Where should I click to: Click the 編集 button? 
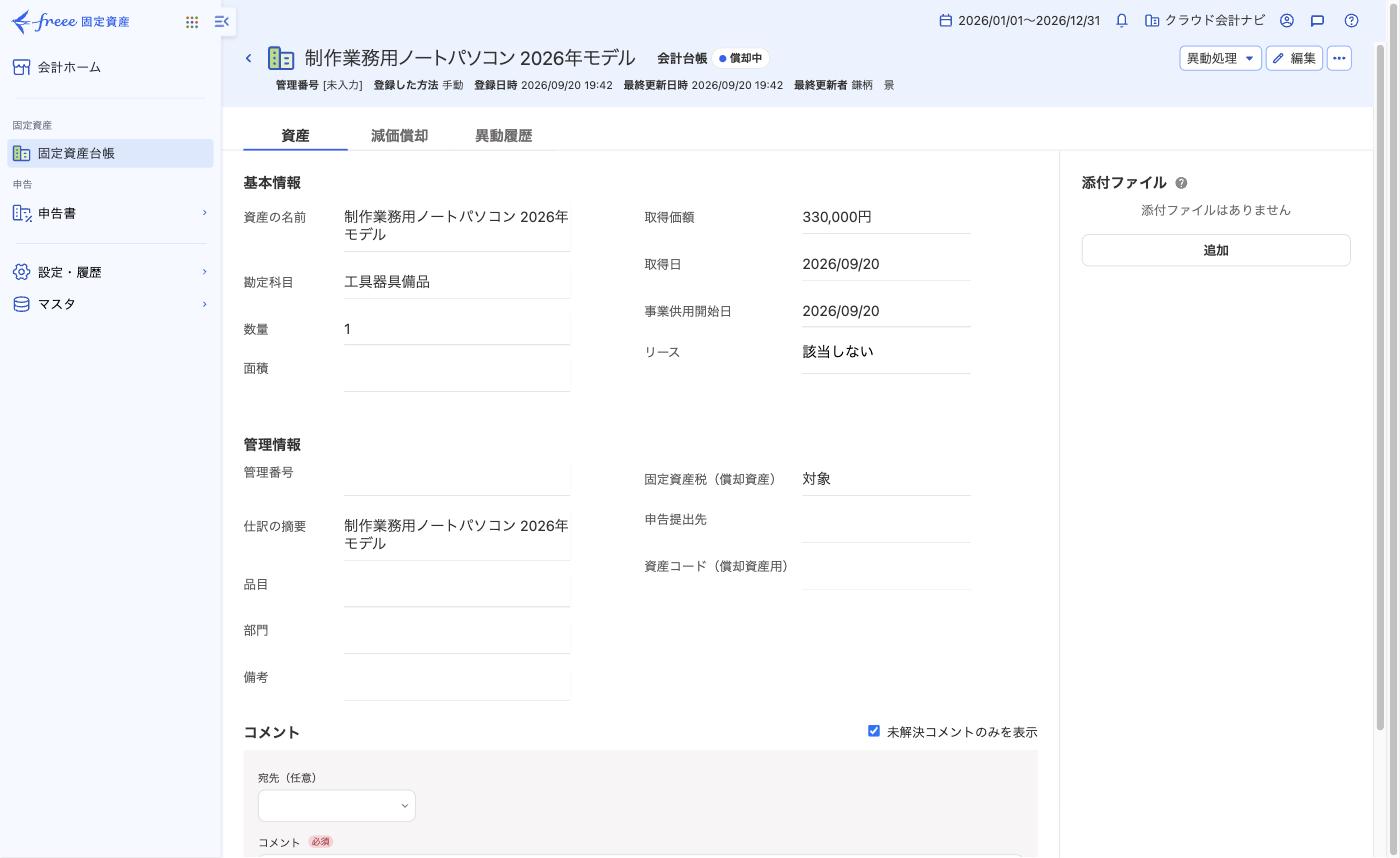tap(1294, 58)
